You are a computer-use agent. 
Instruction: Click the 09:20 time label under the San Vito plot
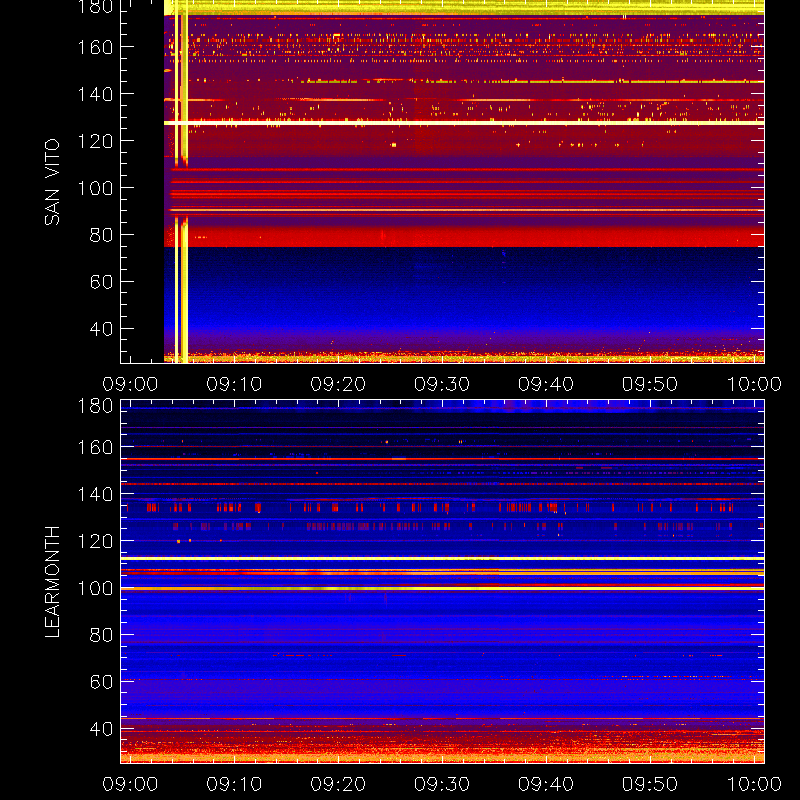click(338, 384)
